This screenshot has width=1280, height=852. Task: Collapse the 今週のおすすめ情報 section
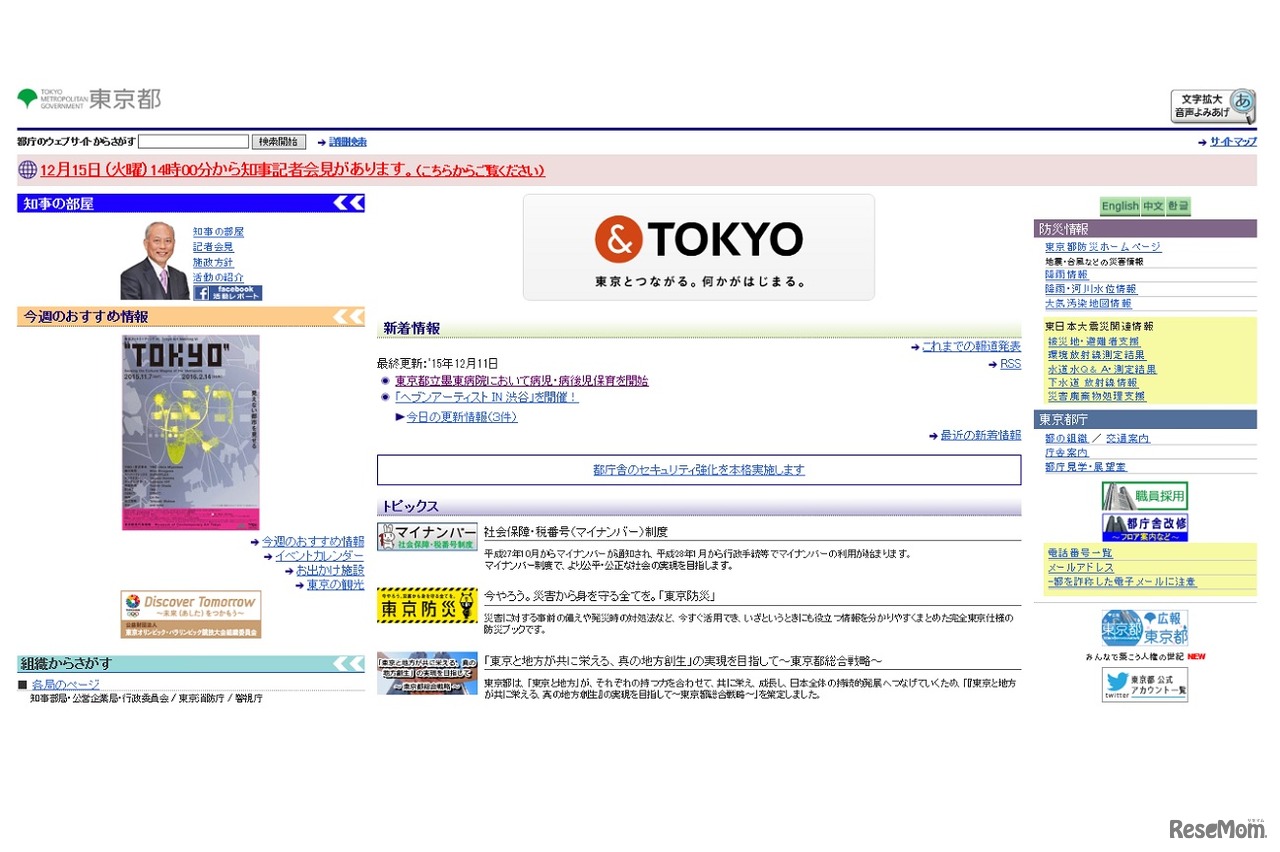(x=349, y=317)
